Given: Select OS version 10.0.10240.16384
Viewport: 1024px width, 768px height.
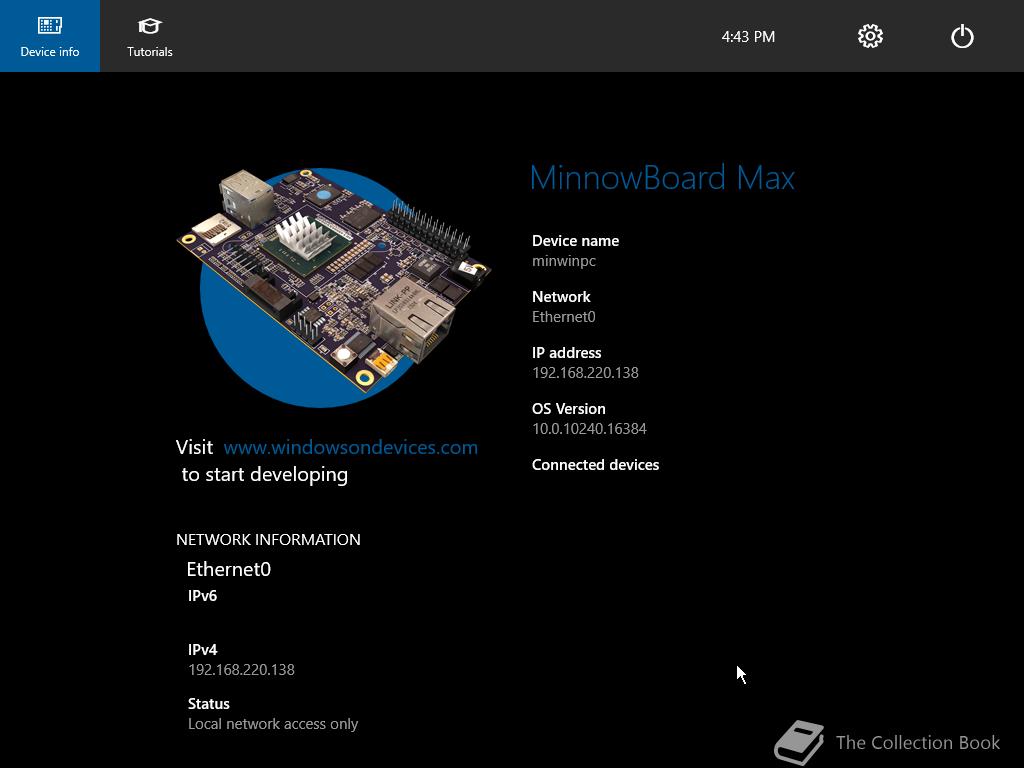Looking at the screenshot, I should coord(589,429).
